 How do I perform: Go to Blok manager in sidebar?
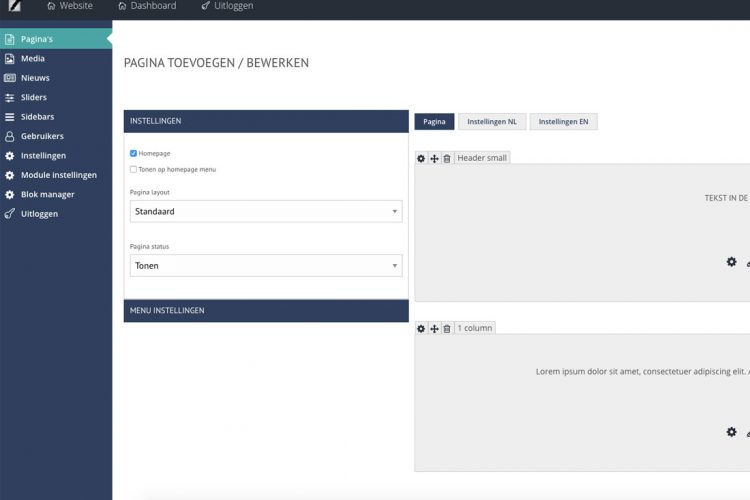[x=47, y=194]
